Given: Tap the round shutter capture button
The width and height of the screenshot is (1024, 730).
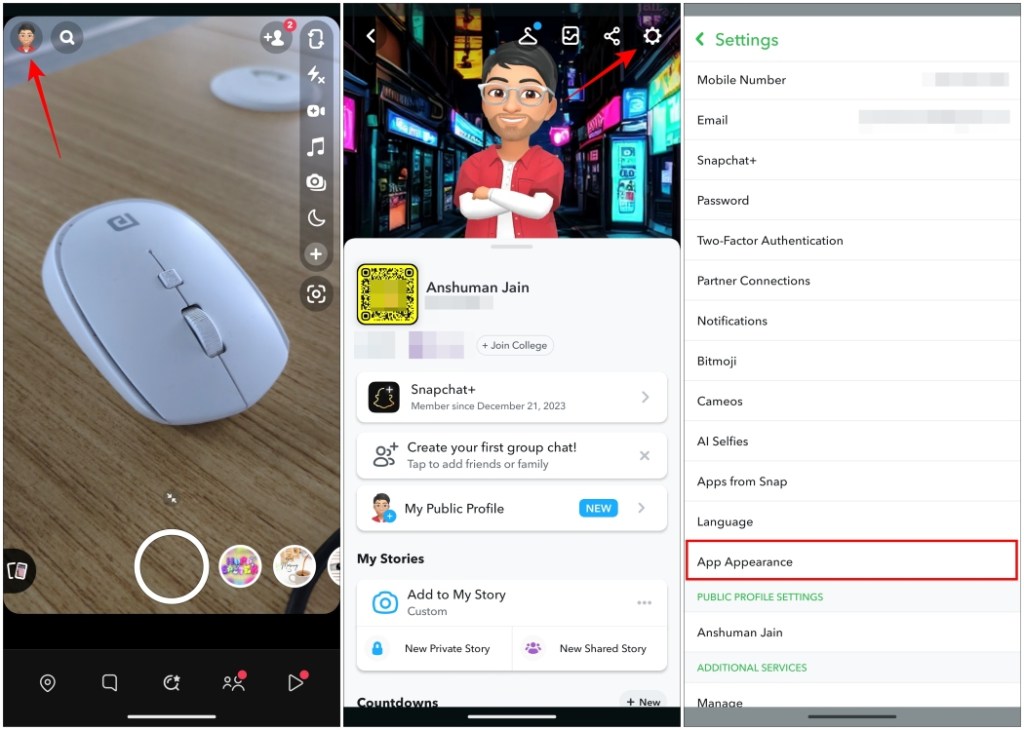Looking at the screenshot, I should [x=172, y=566].
